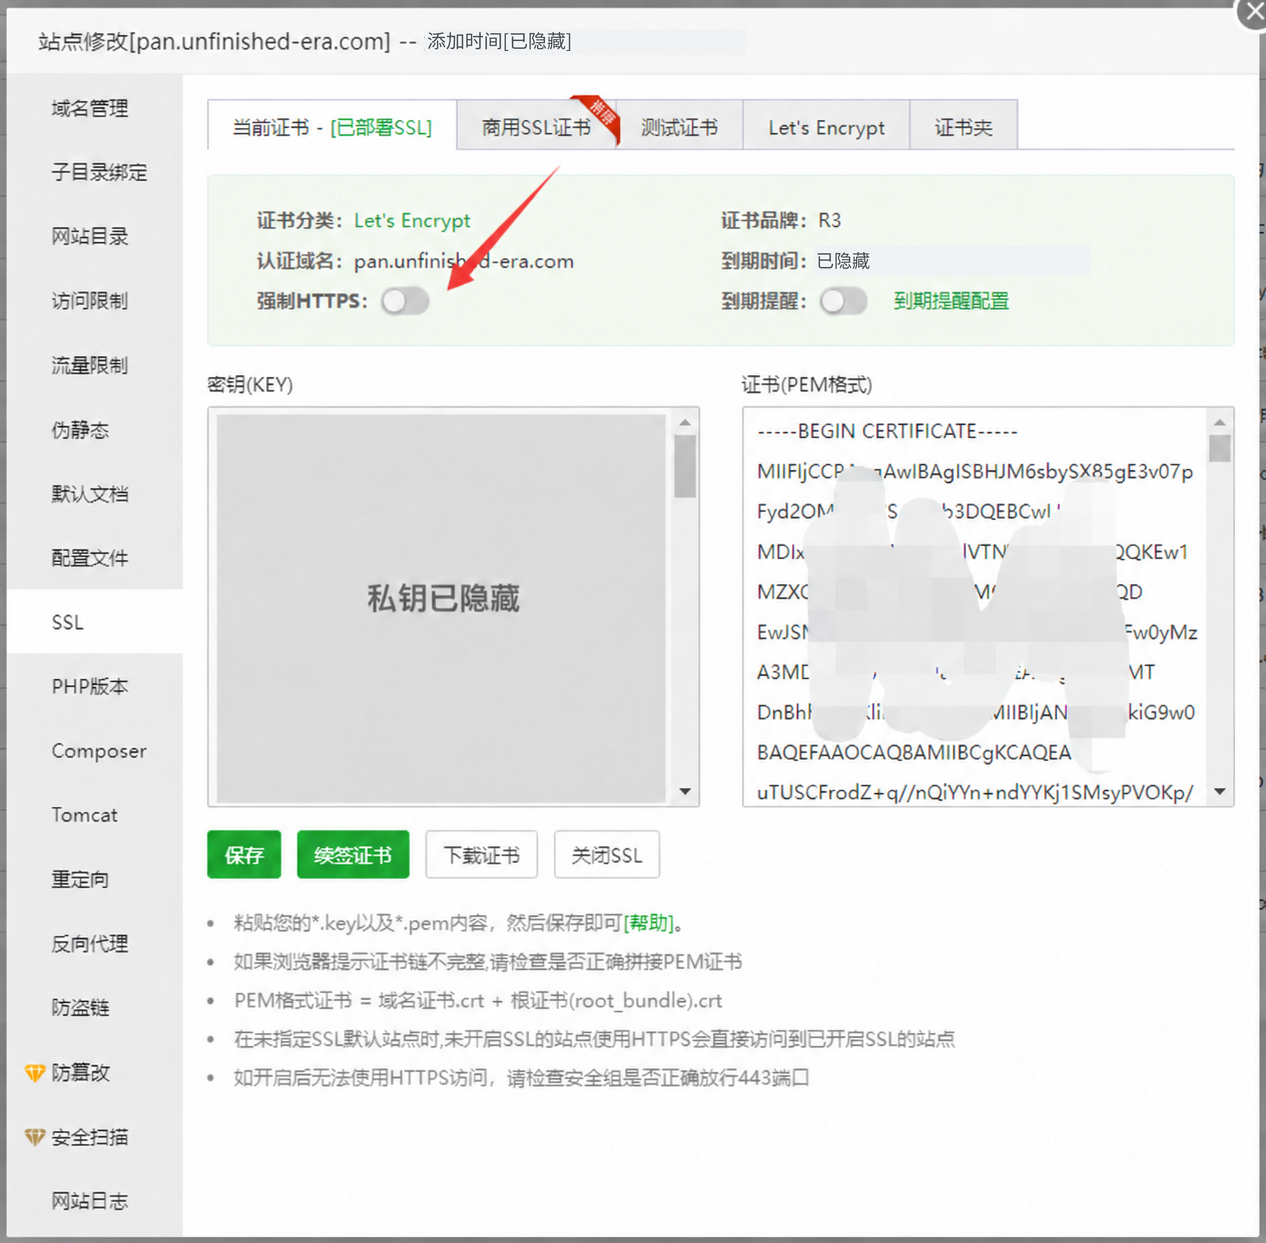The width and height of the screenshot is (1266, 1243).
Task: Open 防篡改 label in sidebar
Action: click(81, 1072)
